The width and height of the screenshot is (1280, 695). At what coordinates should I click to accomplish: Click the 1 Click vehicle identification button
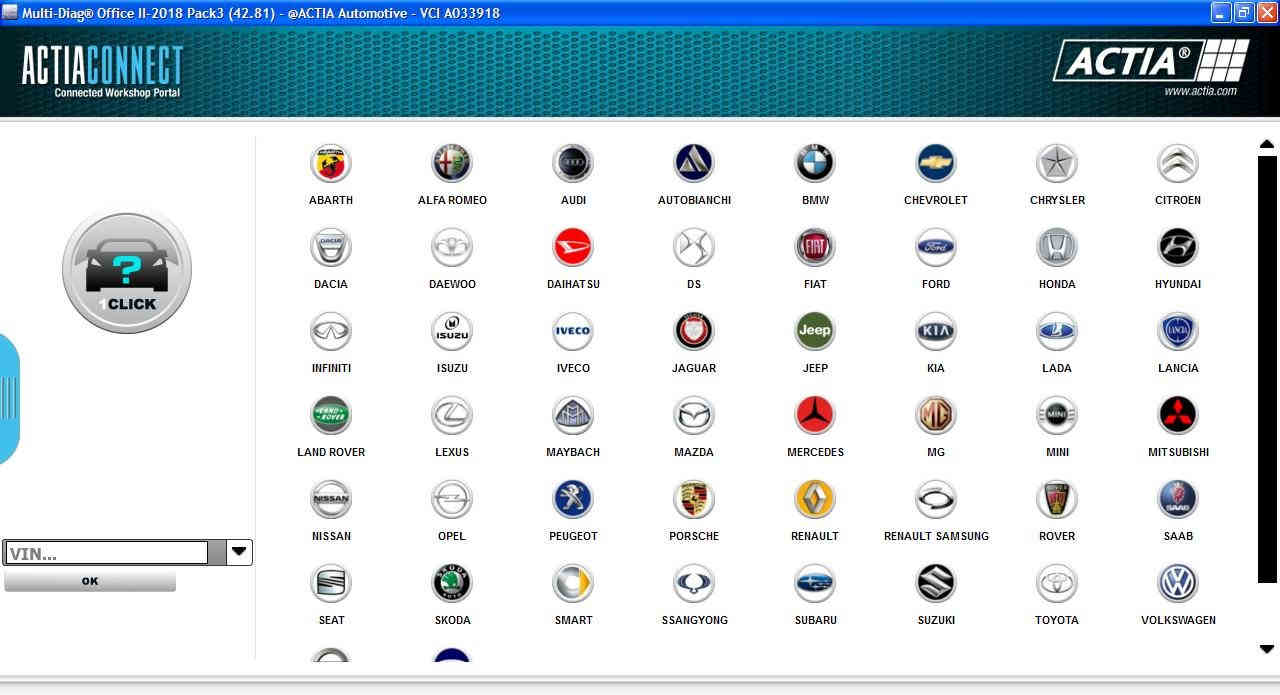[x=127, y=271]
